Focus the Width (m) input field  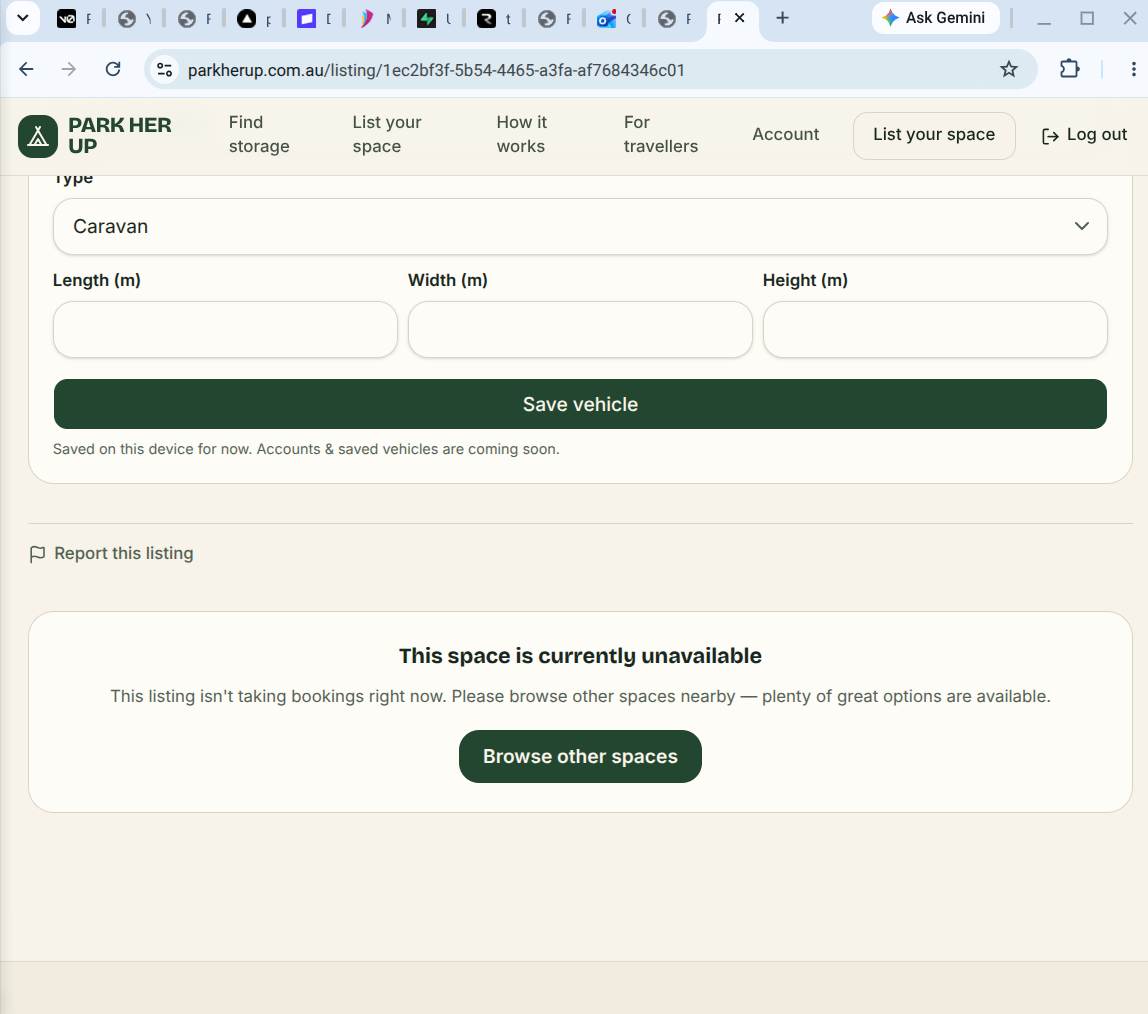click(580, 329)
